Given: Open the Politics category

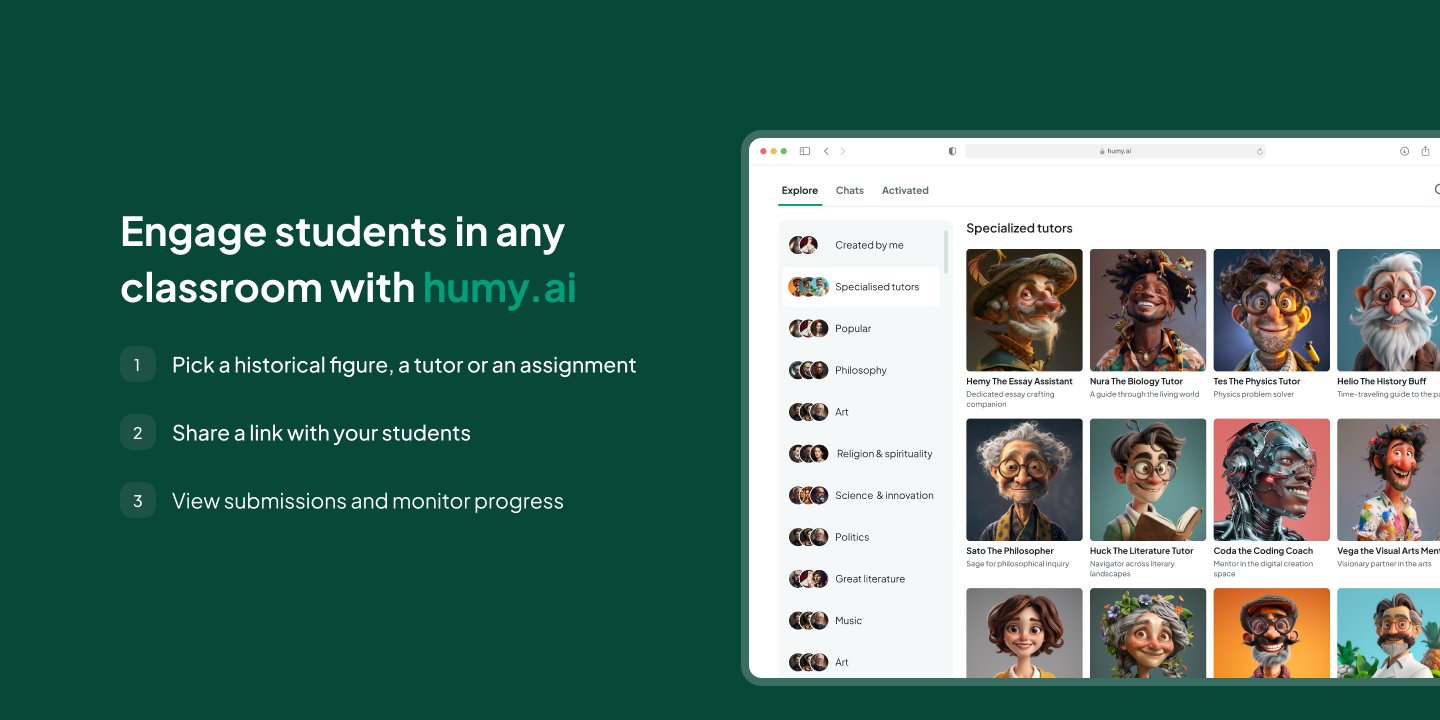Looking at the screenshot, I should tap(863, 537).
